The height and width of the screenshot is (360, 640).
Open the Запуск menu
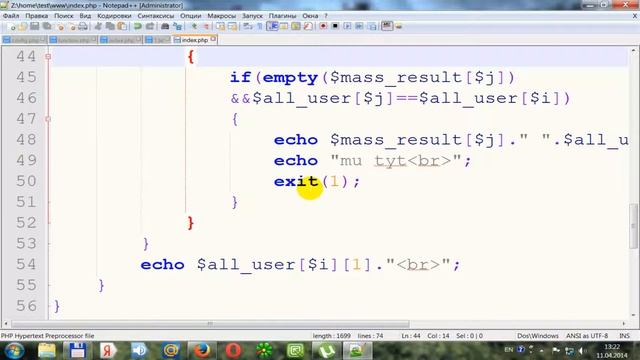pyautogui.click(x=252, y=16)
